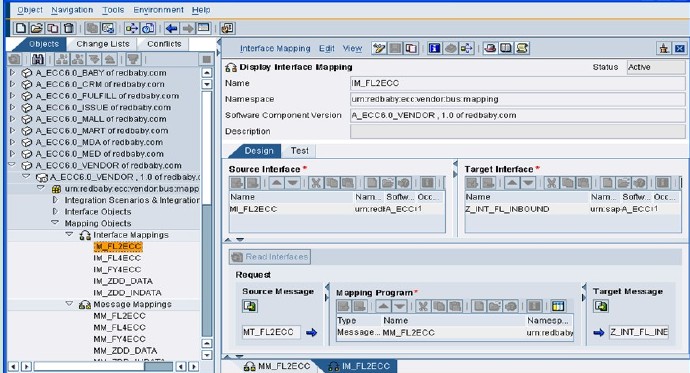Open the View menu in mapping editor
This screenshot has height=373, width=690.
coord(352,48)
